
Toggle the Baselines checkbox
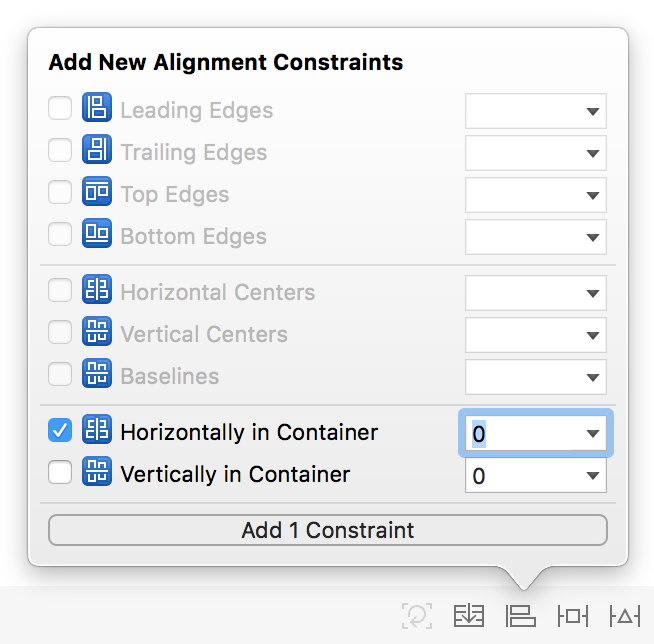tap(60, 375)
